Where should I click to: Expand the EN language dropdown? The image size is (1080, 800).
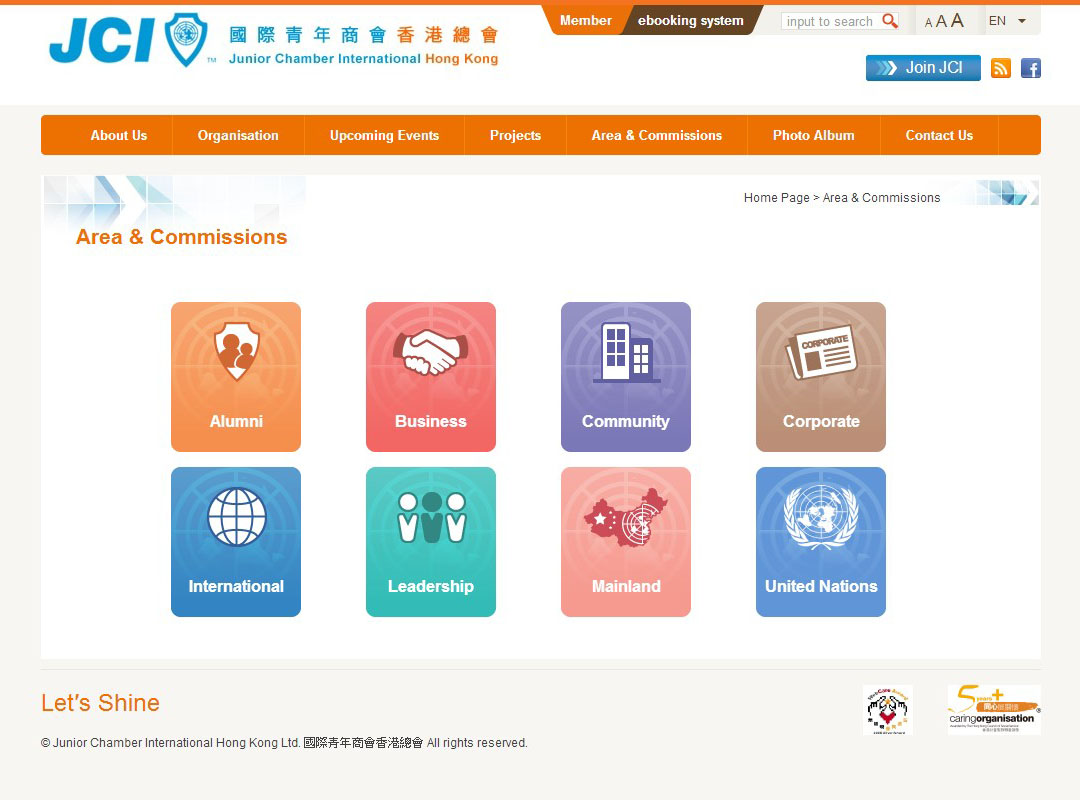(x=1007, y=21)
